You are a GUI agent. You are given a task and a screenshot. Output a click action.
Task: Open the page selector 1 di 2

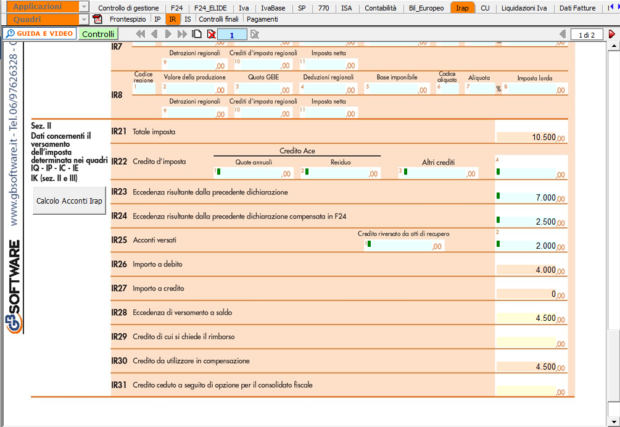point(590,34)
